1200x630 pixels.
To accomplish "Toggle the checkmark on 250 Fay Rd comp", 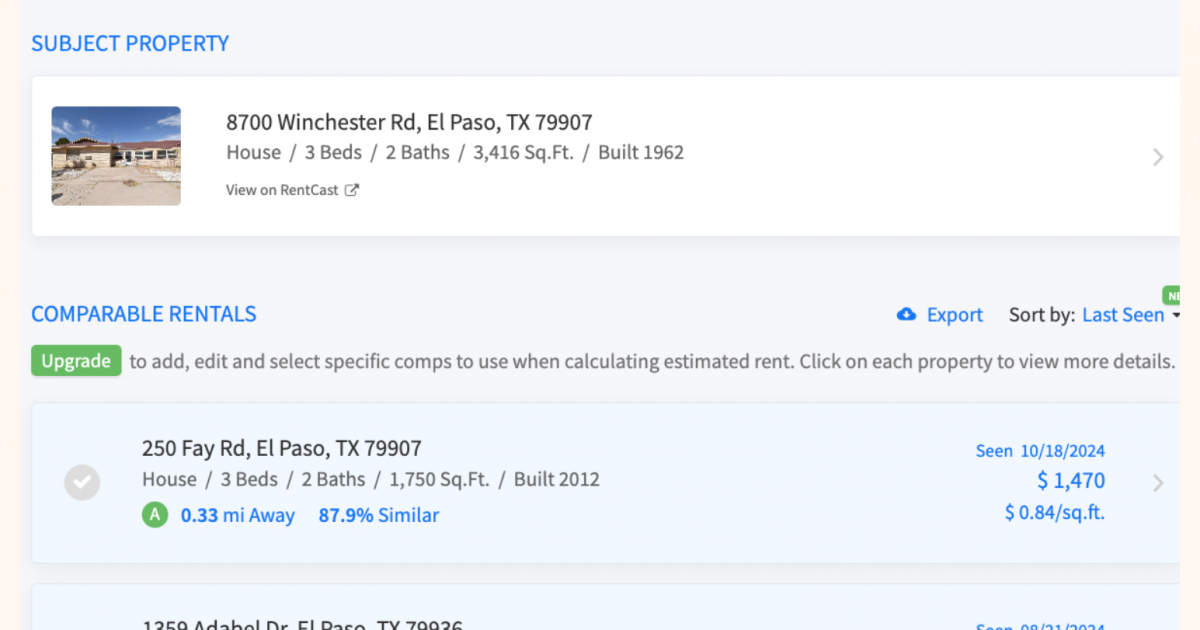I will coord(82,483).
